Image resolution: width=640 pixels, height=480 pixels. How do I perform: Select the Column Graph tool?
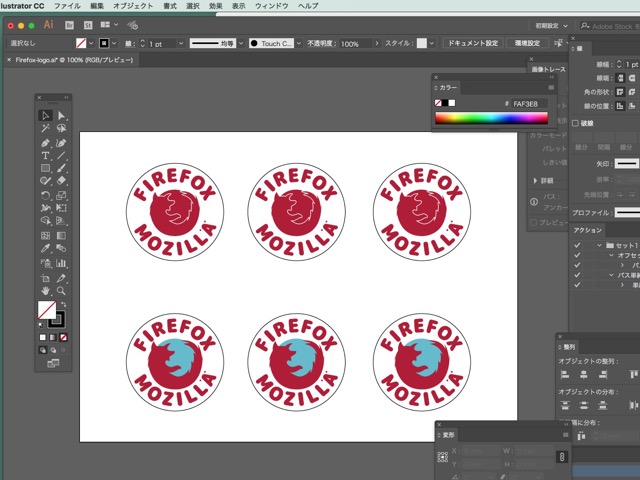61,263
